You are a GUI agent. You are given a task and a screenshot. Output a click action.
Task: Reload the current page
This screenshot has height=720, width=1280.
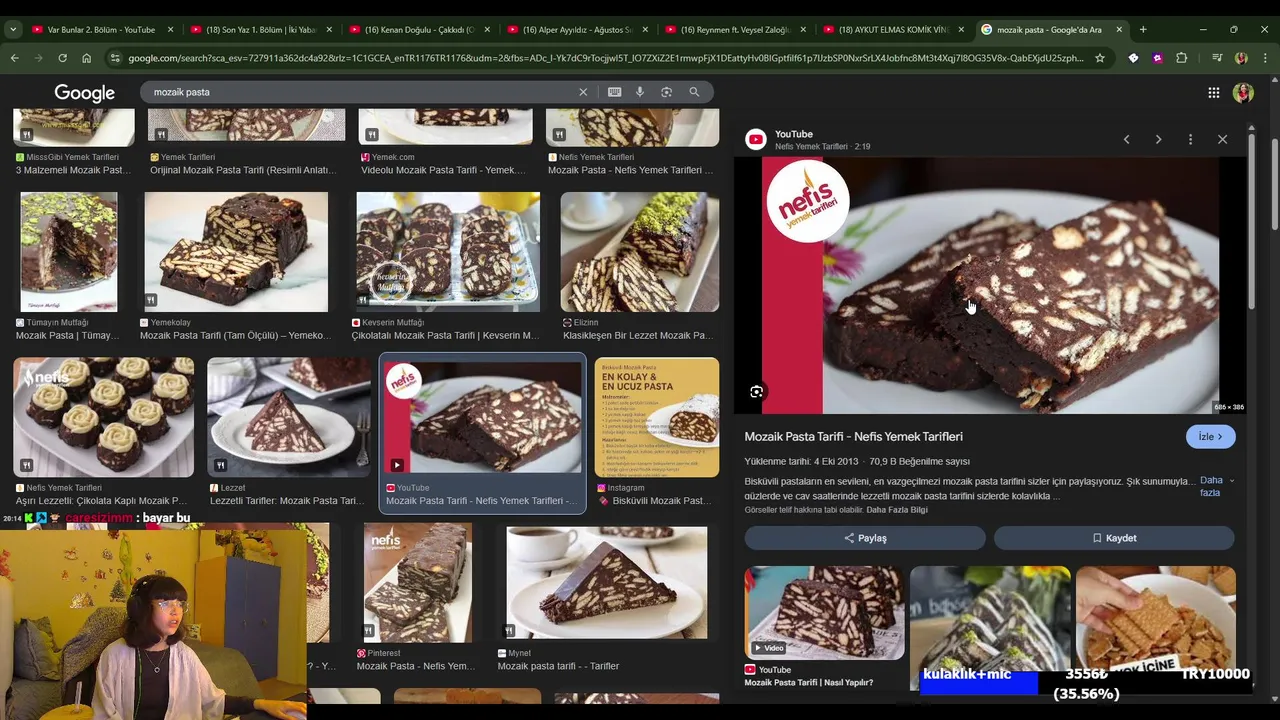coord(62,58)
